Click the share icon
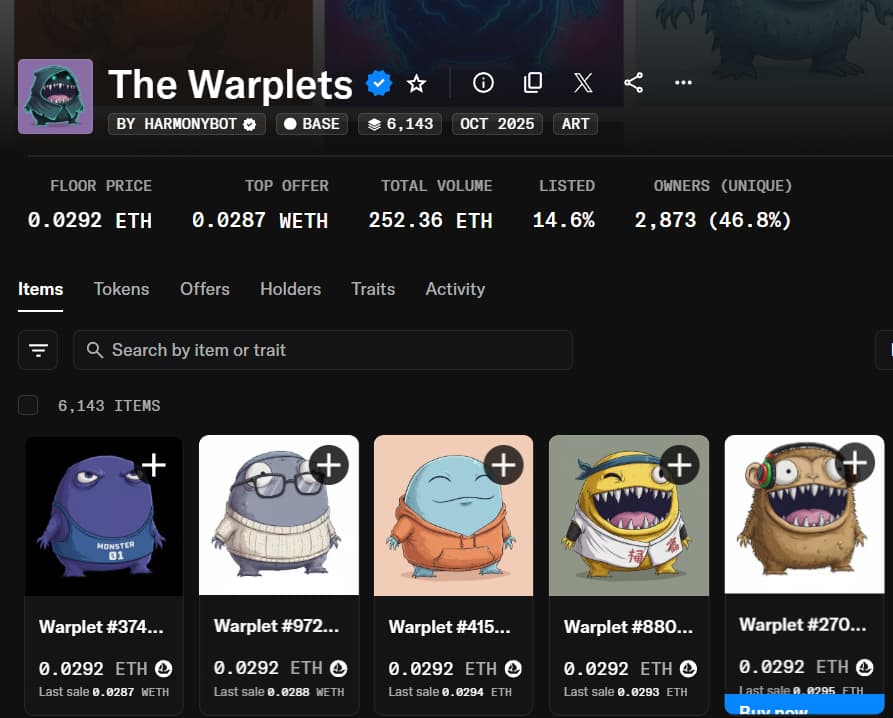The height and width of the screenshot is (718, 893). point(633,83)
